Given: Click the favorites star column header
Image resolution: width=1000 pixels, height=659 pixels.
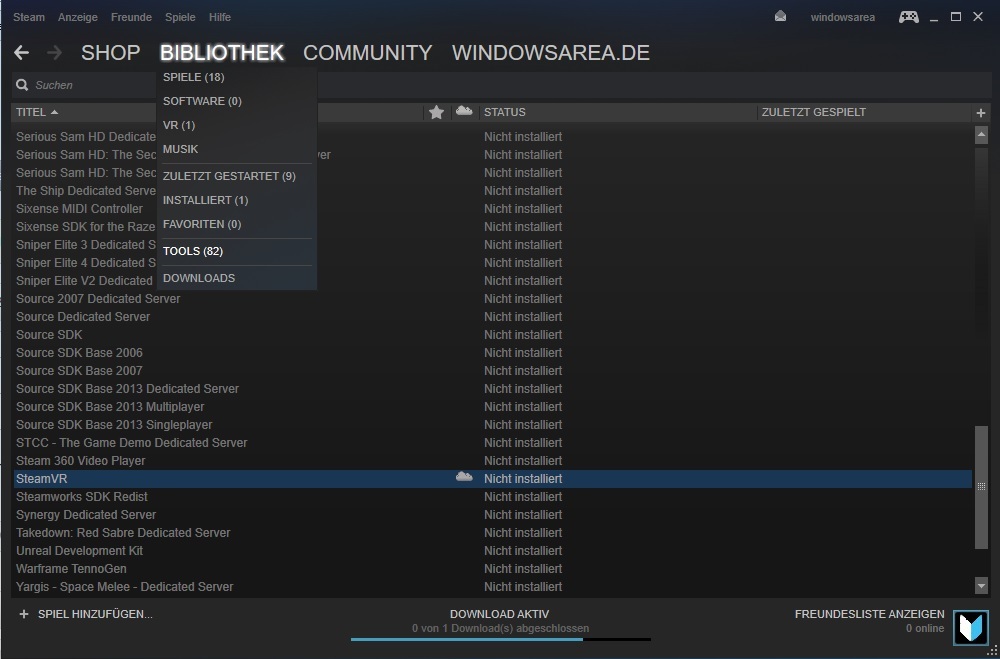Looking at the screenshot, I should (436, 112).
